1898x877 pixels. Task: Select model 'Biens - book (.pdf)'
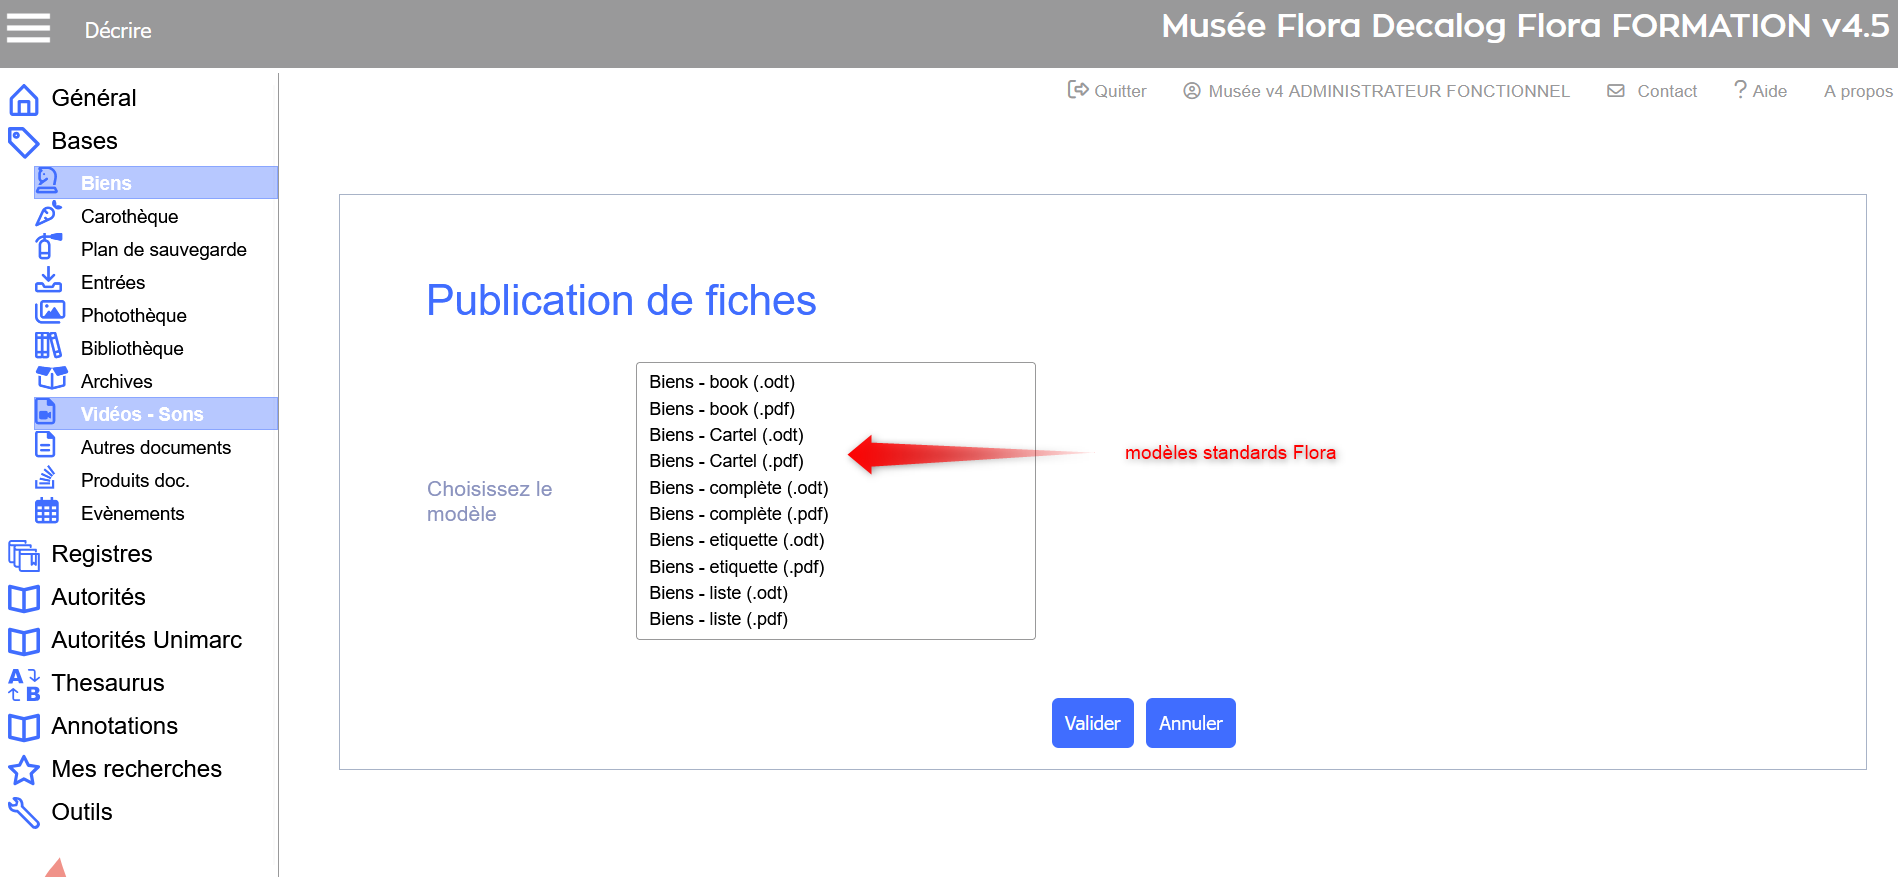pyautogui.click(x=835, y=409)
